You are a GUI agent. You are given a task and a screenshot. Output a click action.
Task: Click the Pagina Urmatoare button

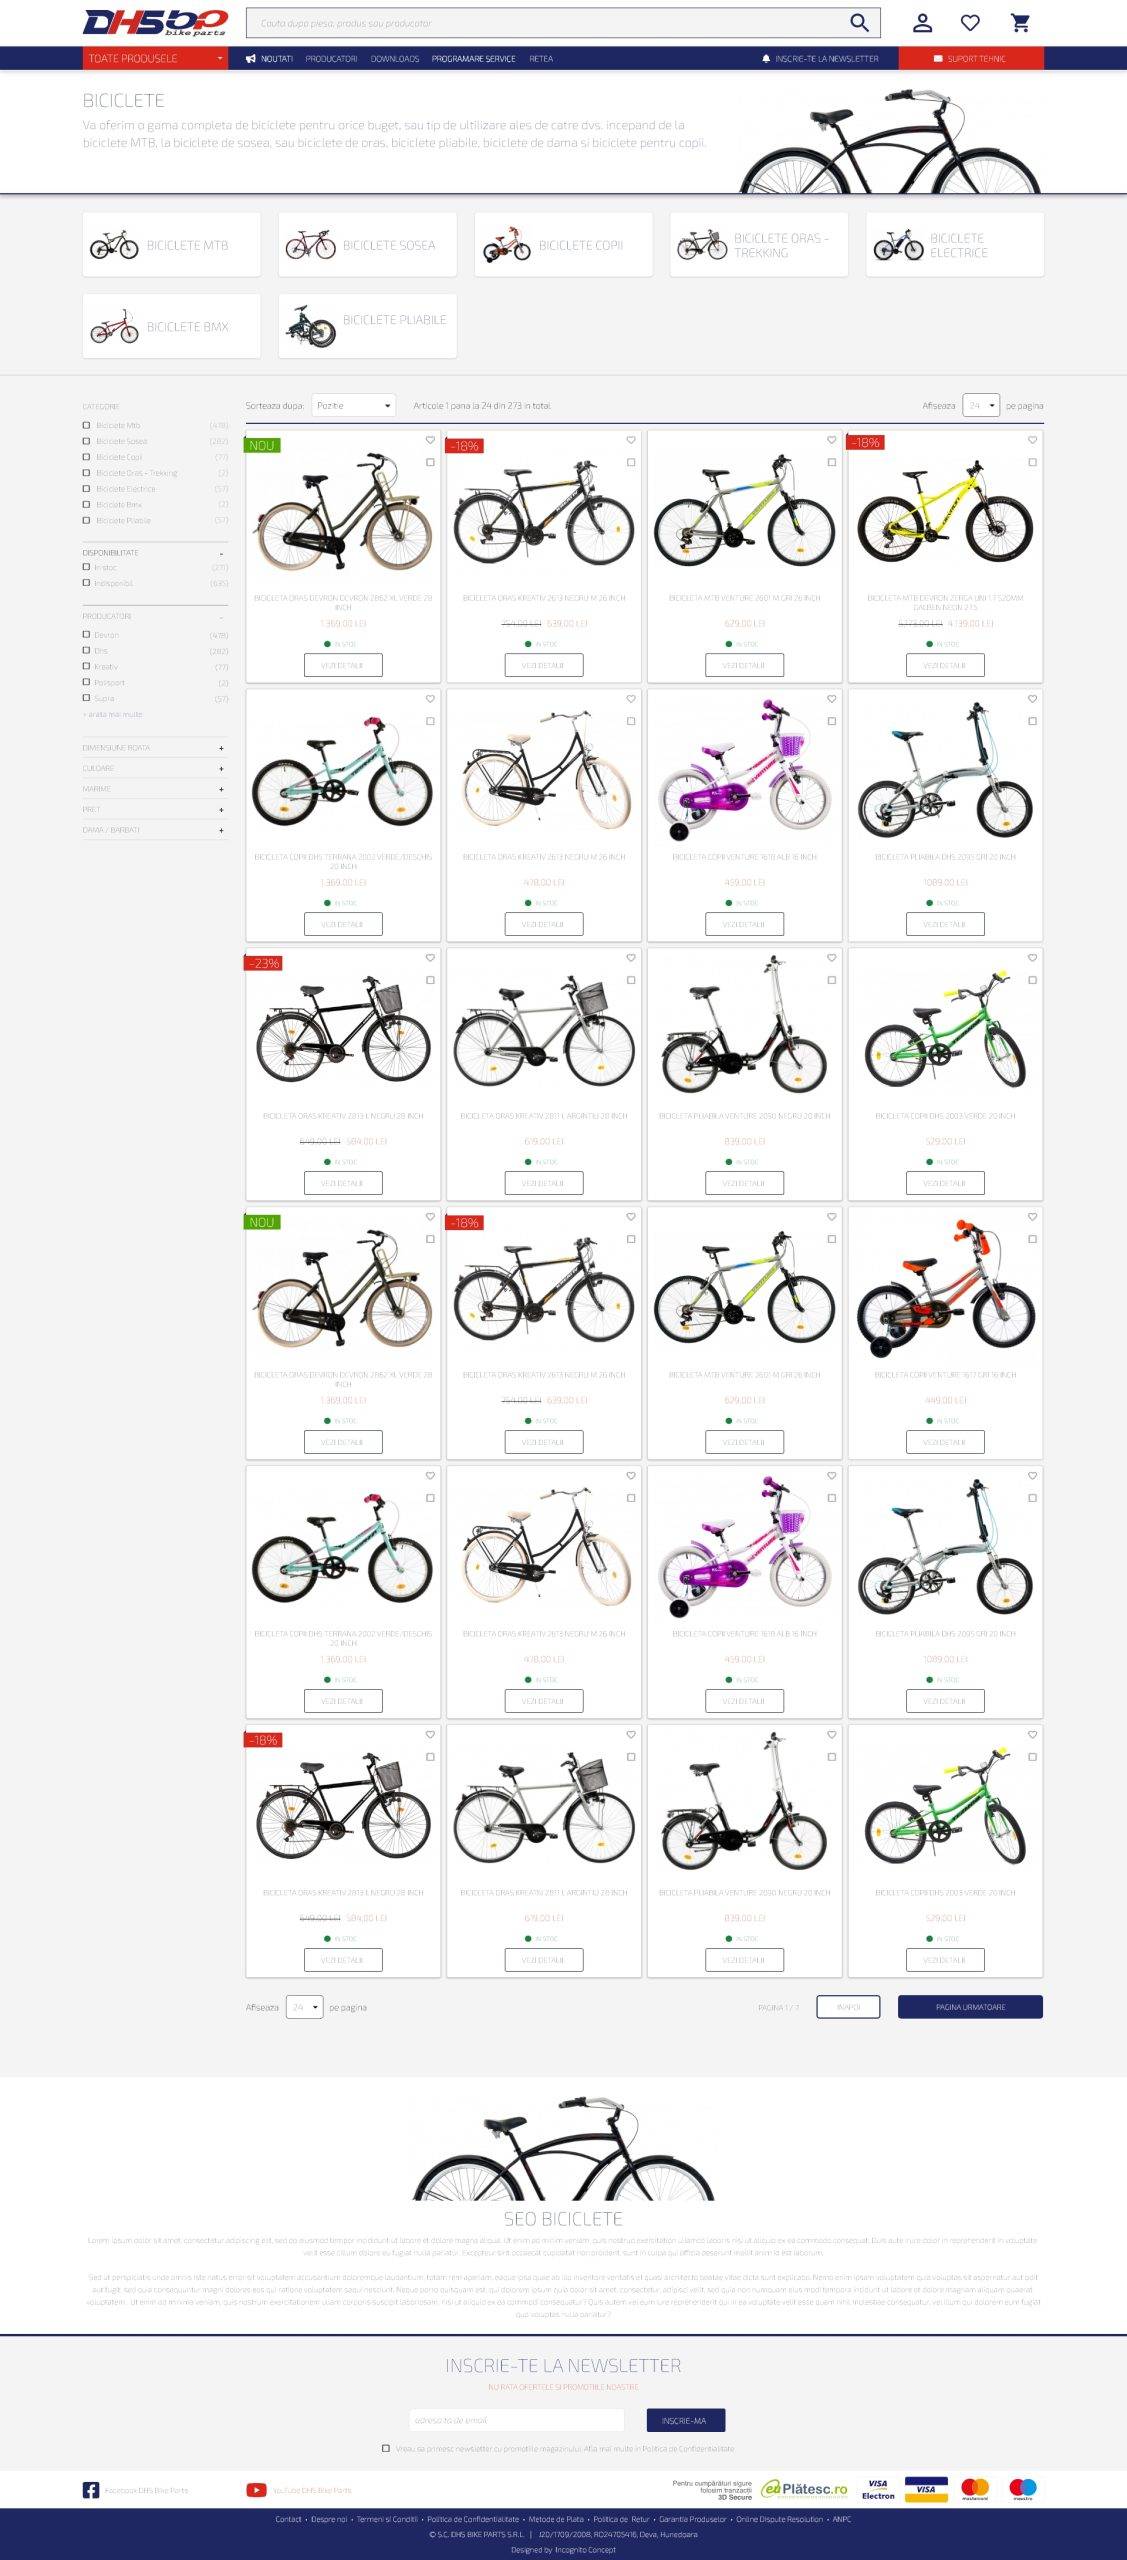click(970, 2006)
